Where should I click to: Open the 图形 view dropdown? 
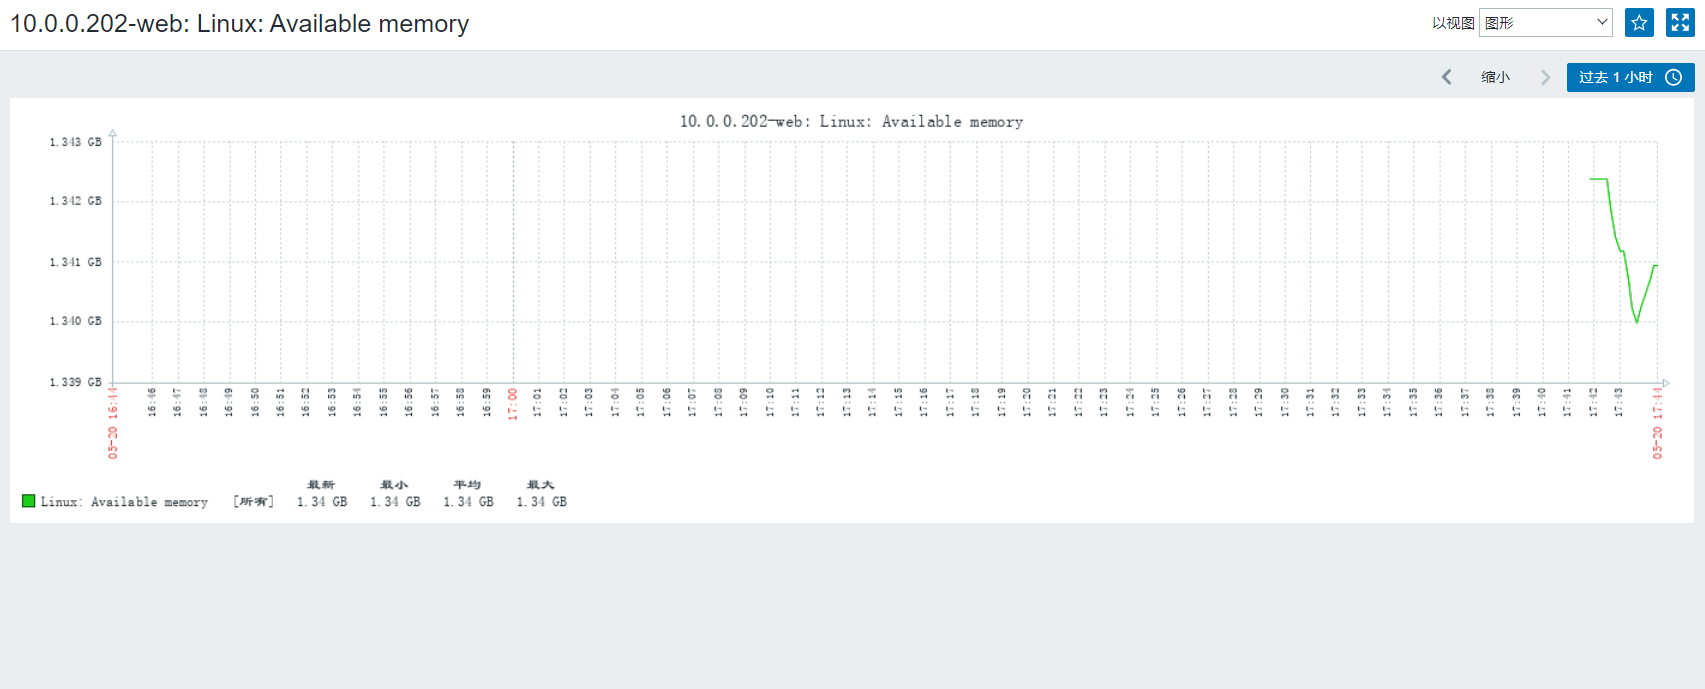click(x=1546, y=22)
